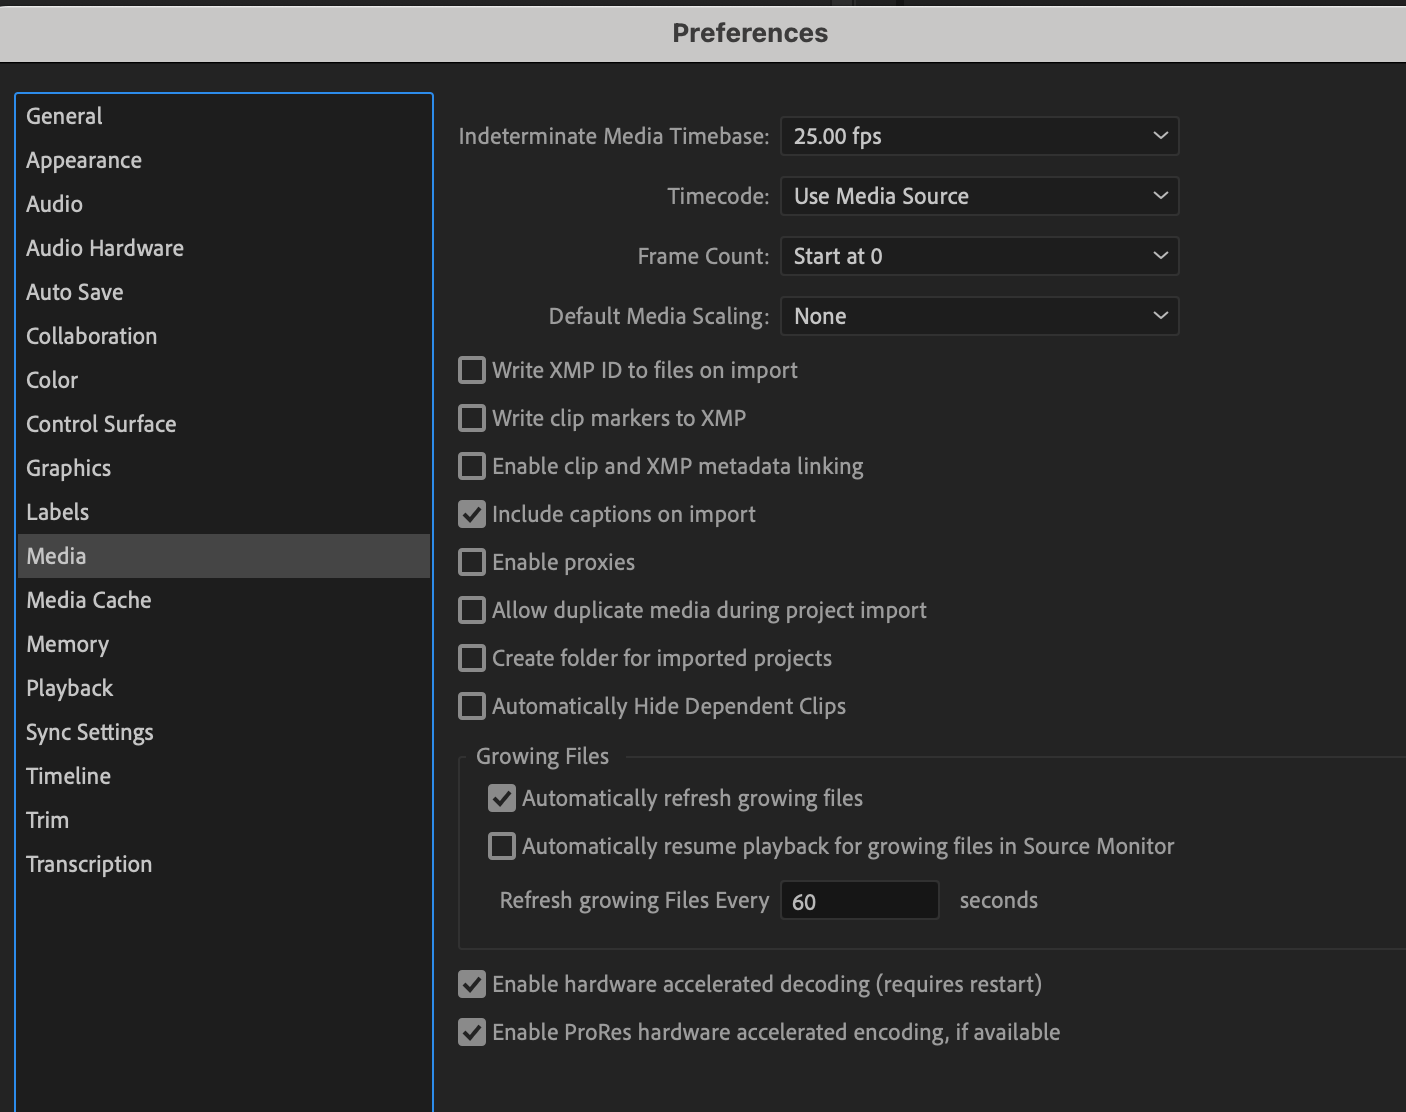The width and height of the screenshot is (1406, 1112).
Task: Enable clip and XMP metadata linking
Action: click(471, 466)
